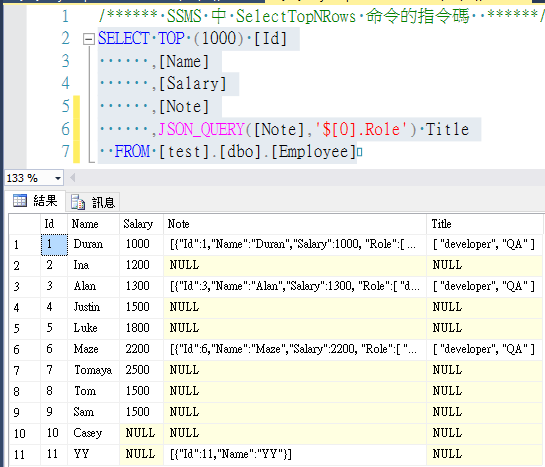Click the salary cell 1300

(141, 286)
